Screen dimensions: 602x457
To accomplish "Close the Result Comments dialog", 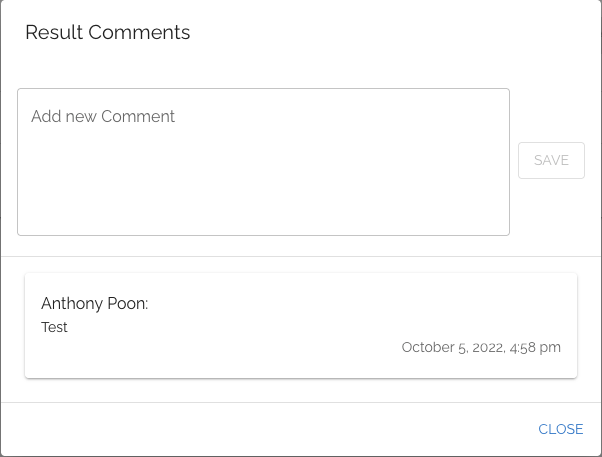I will click(560, 429).
